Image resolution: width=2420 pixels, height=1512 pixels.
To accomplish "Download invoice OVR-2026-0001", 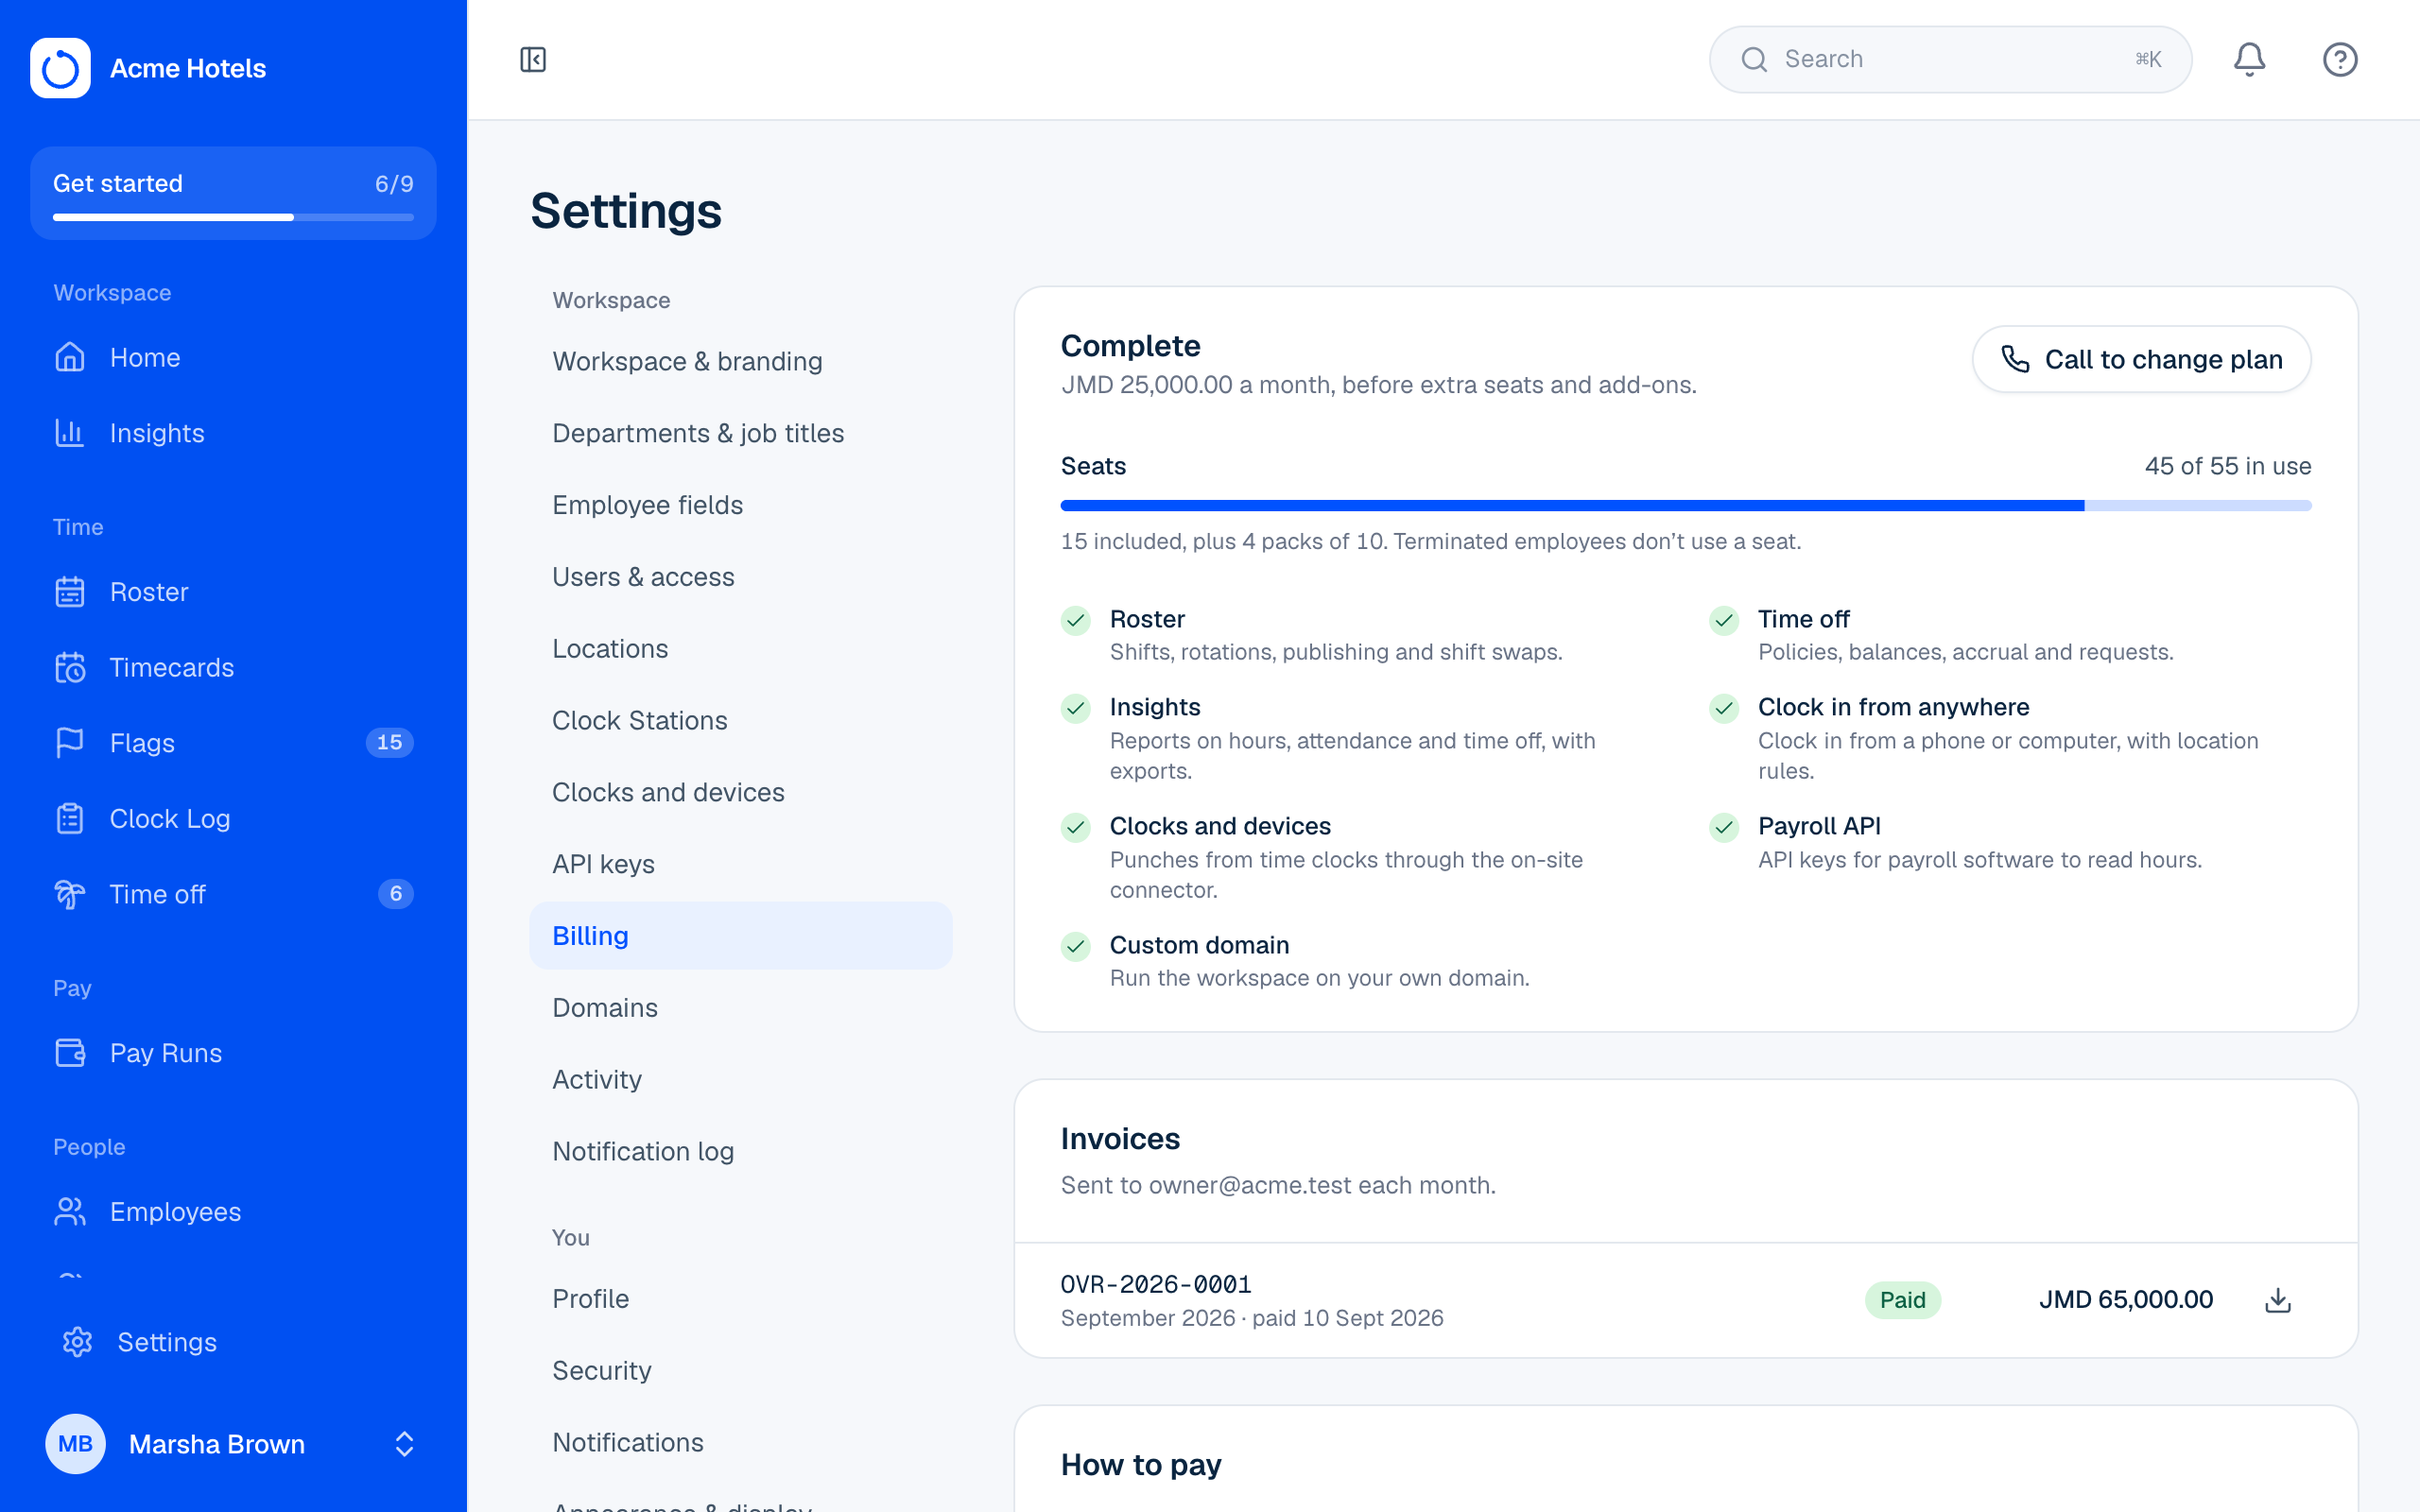I will click(2278, 1300).
